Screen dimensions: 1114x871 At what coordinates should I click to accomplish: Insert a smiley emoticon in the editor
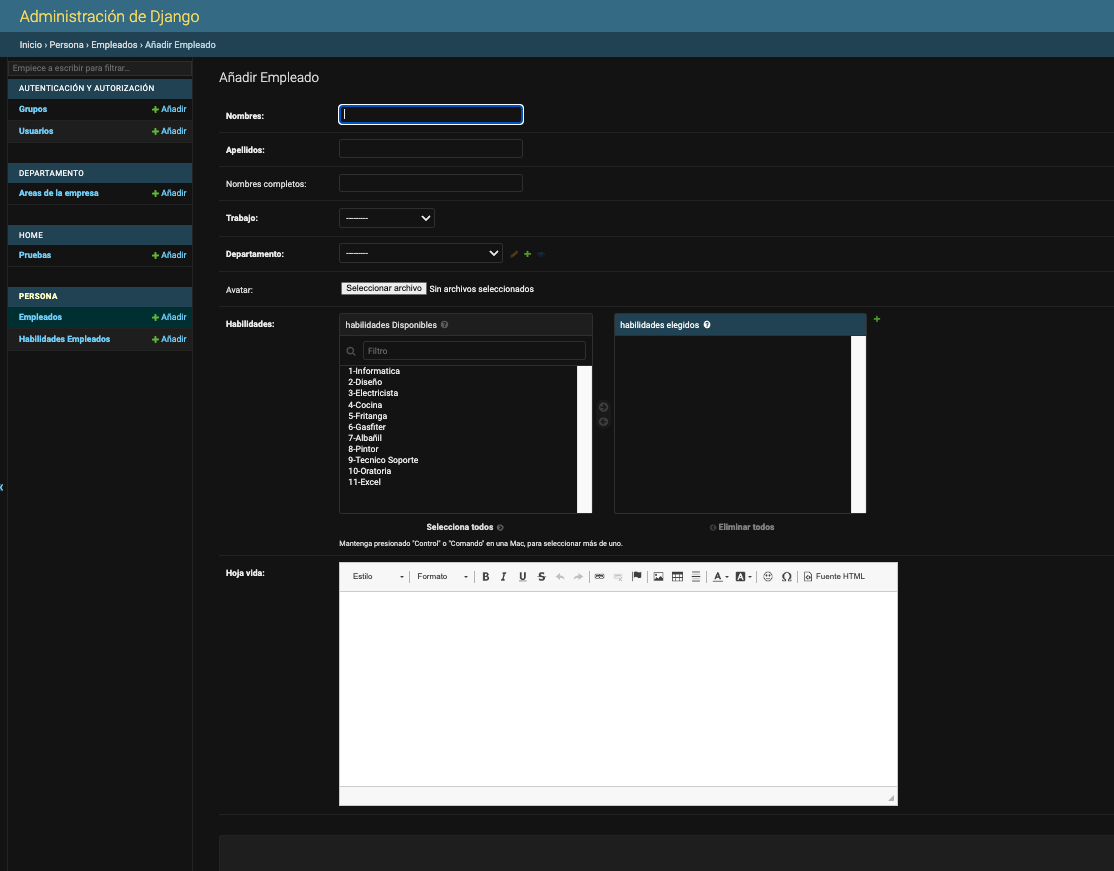click(x=768, y=577)
